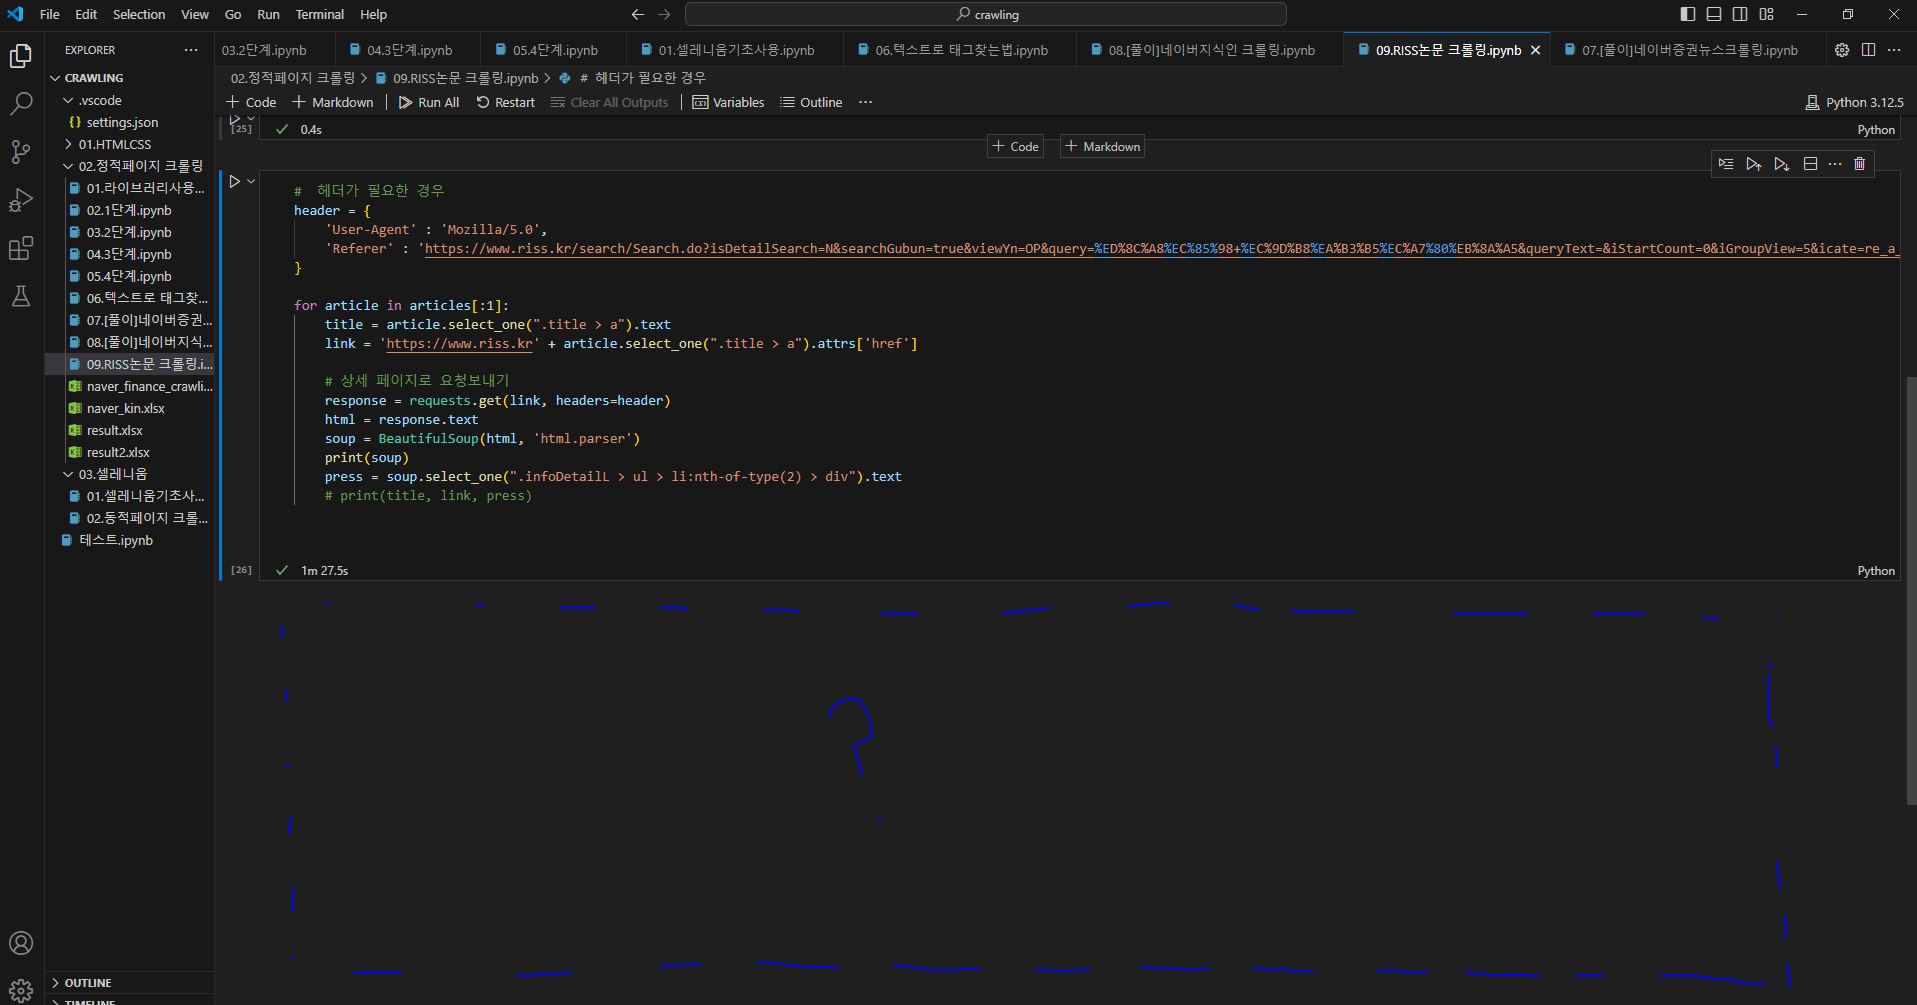This screenshot has height=1005, width=1917.
Task: Open the Accounts menu icon
Action: tap(21, 943)
